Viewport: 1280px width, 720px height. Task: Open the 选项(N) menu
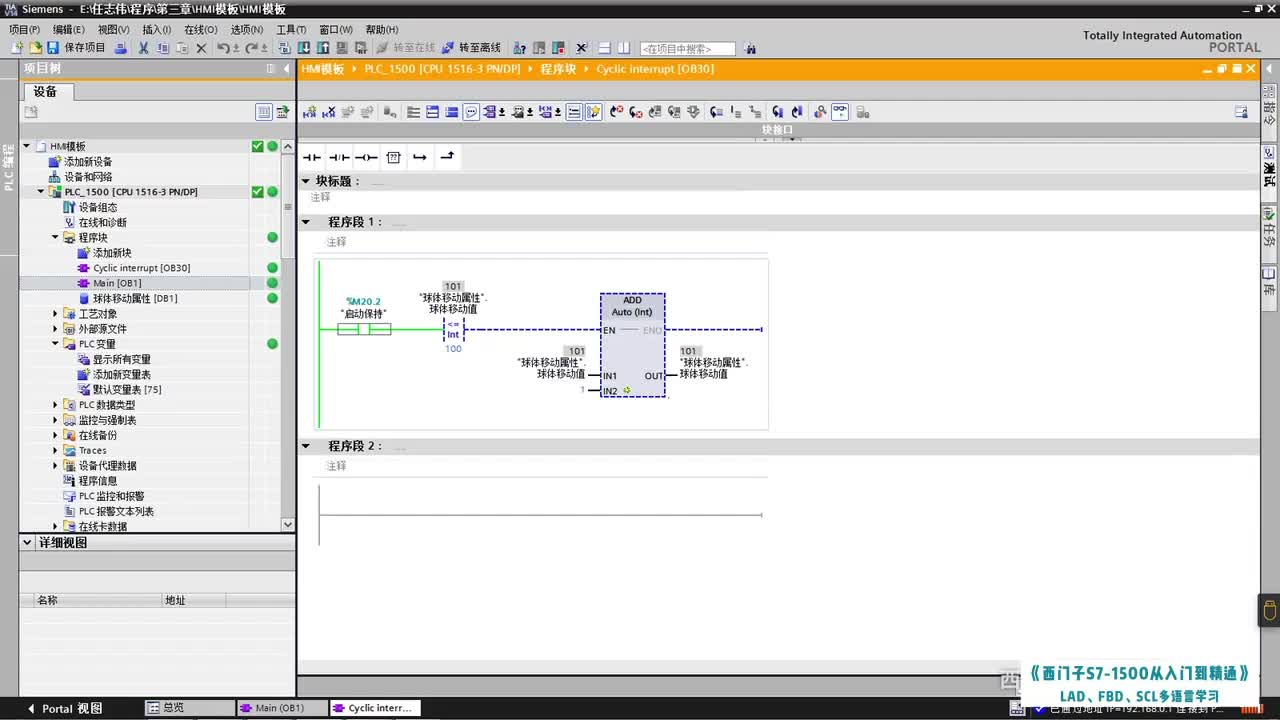click(247, 30)
